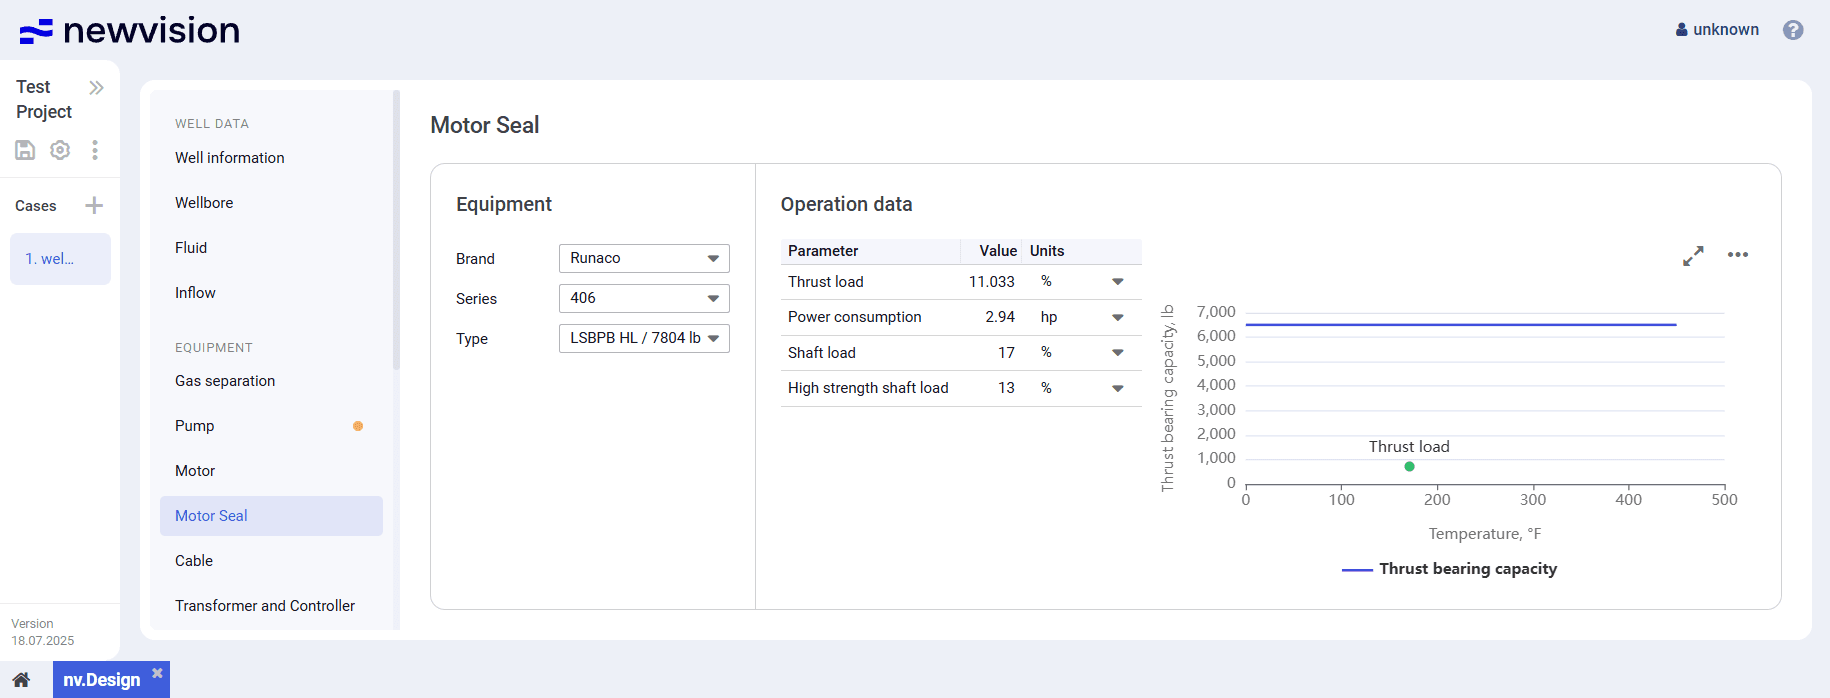Click the save project icon

25,150
